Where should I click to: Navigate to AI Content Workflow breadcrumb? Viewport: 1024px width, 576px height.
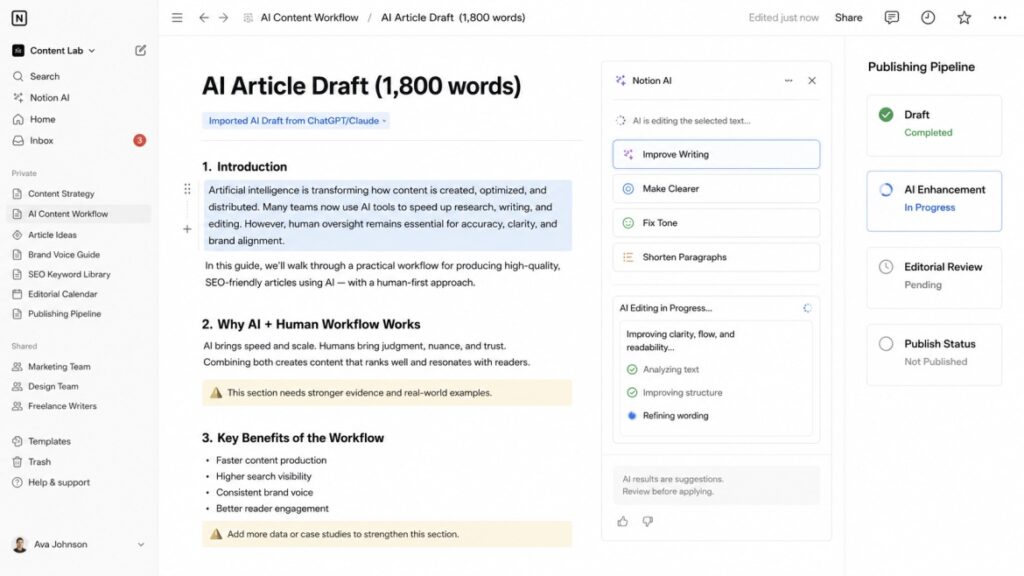pyautogui.click(x=309, y=18)
